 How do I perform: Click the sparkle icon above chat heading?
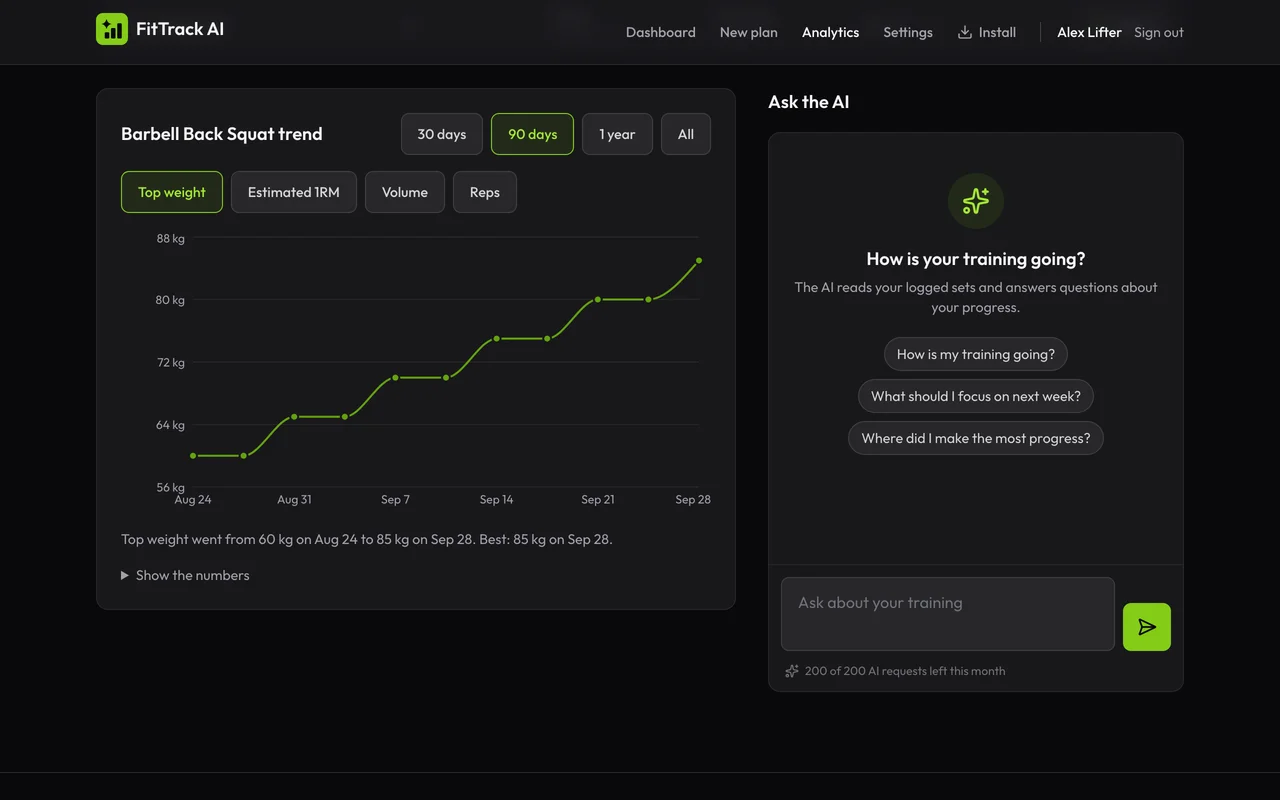point(976,201)
